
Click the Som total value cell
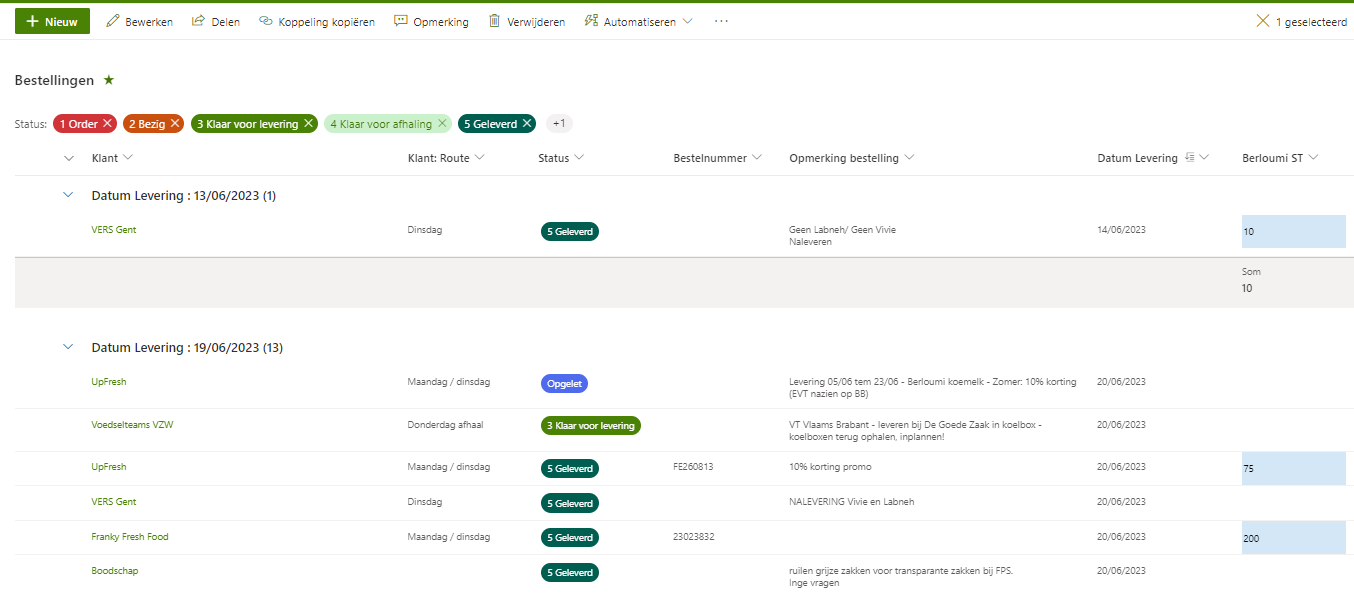click(1247, 288)
